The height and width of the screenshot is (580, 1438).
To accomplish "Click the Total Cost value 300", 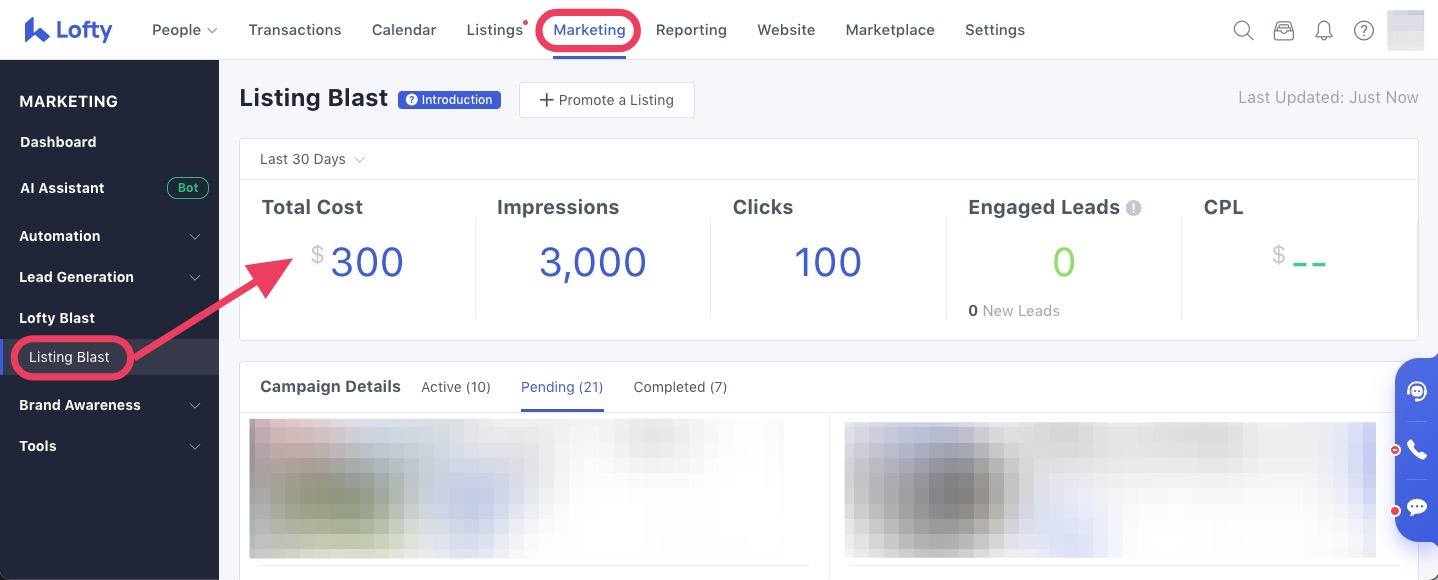I will tap(367, 262).
